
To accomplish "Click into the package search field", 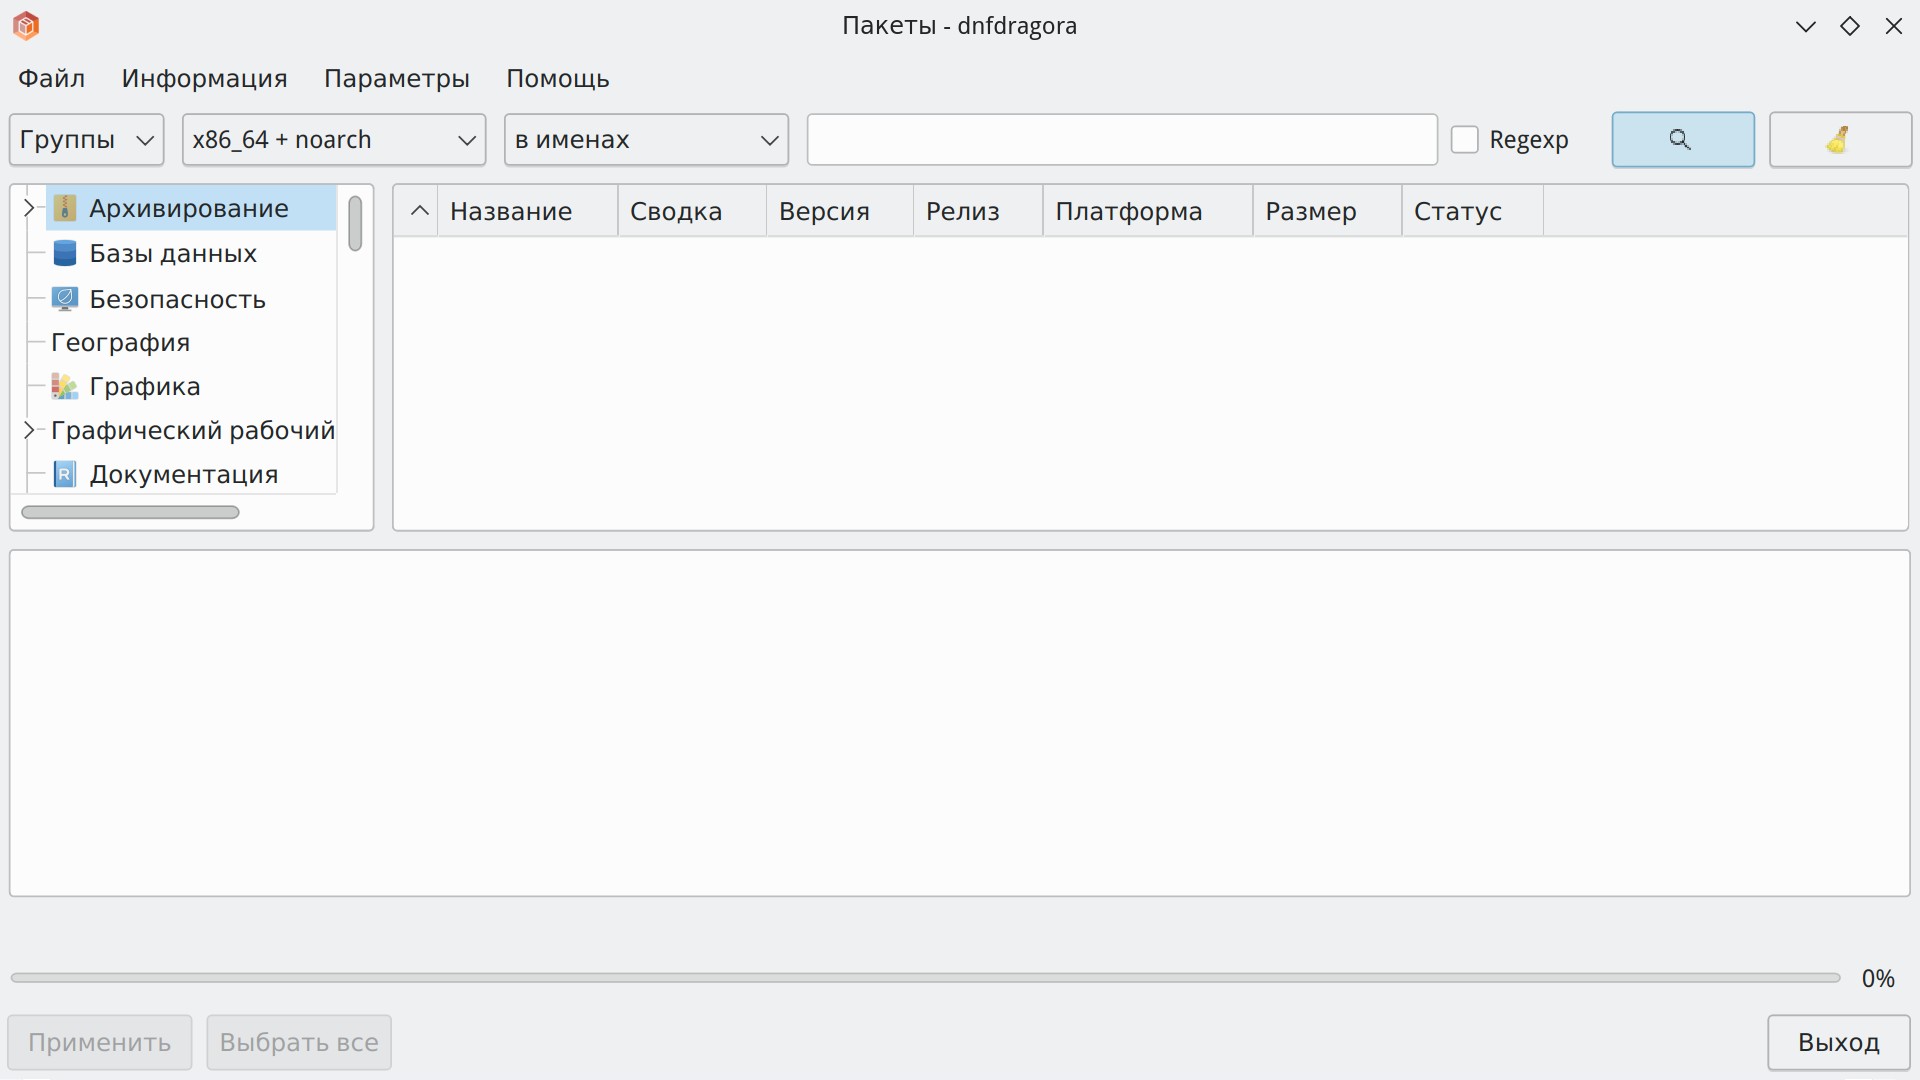I will tap(1121, 140).
